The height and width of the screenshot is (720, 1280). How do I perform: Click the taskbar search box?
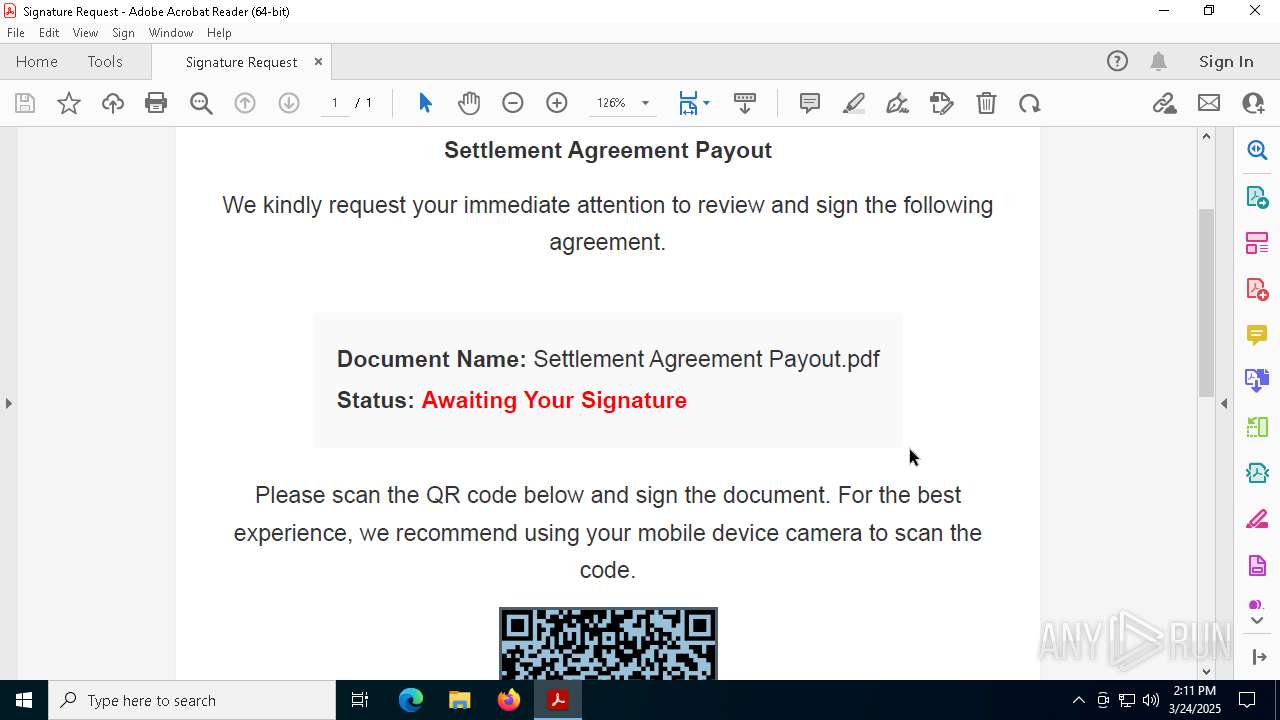192,700
